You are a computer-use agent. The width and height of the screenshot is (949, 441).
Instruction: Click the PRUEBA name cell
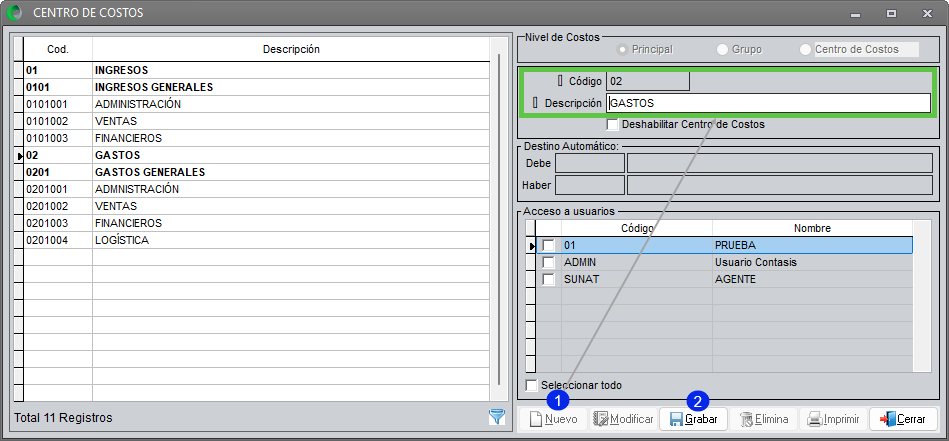point(812,246)
